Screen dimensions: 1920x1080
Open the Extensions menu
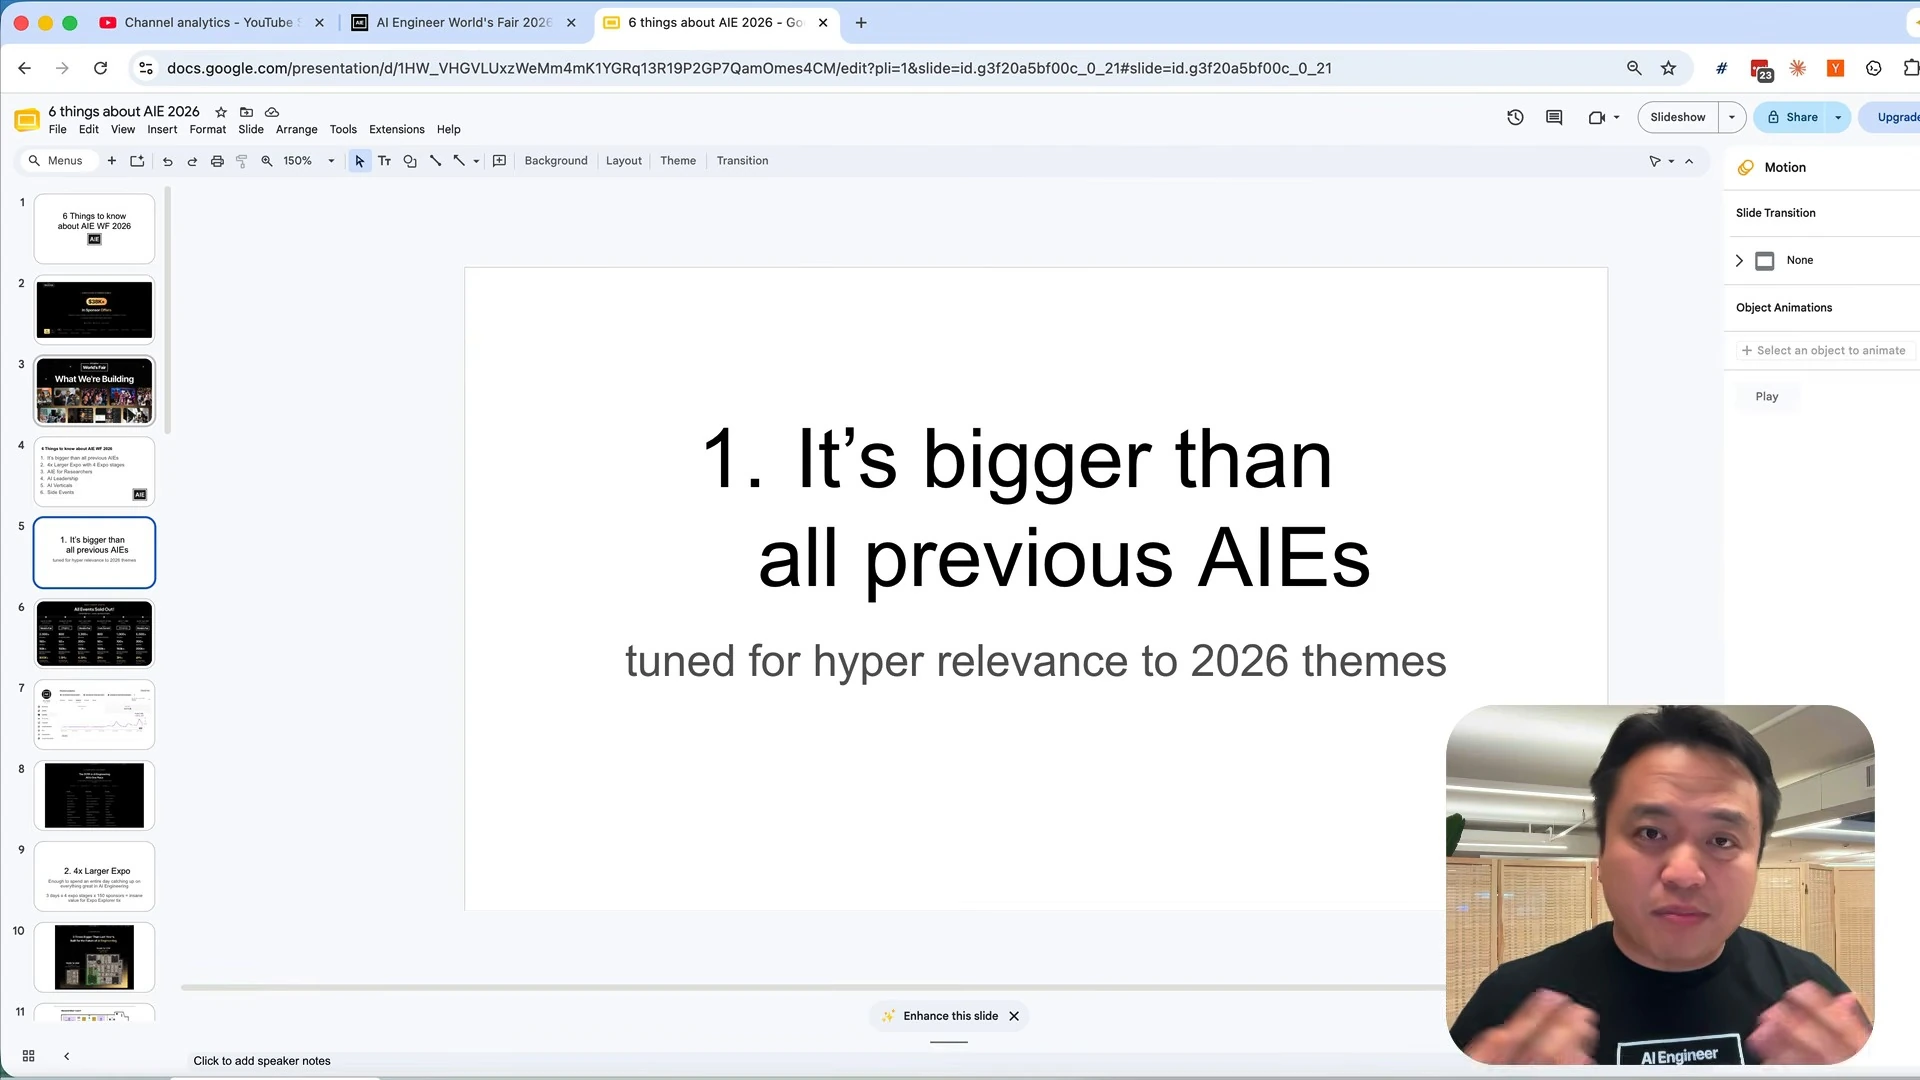pos(396,130)
